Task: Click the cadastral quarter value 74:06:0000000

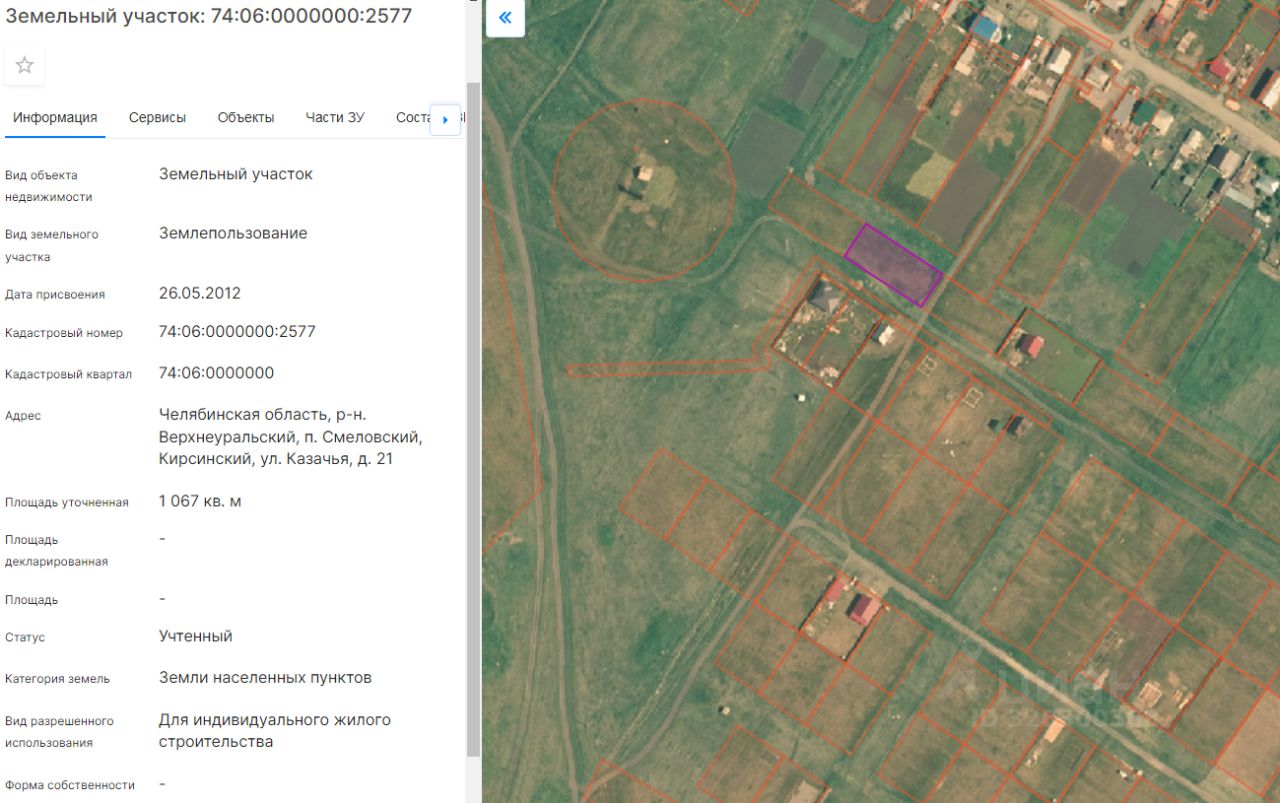Action: (216, 373)
